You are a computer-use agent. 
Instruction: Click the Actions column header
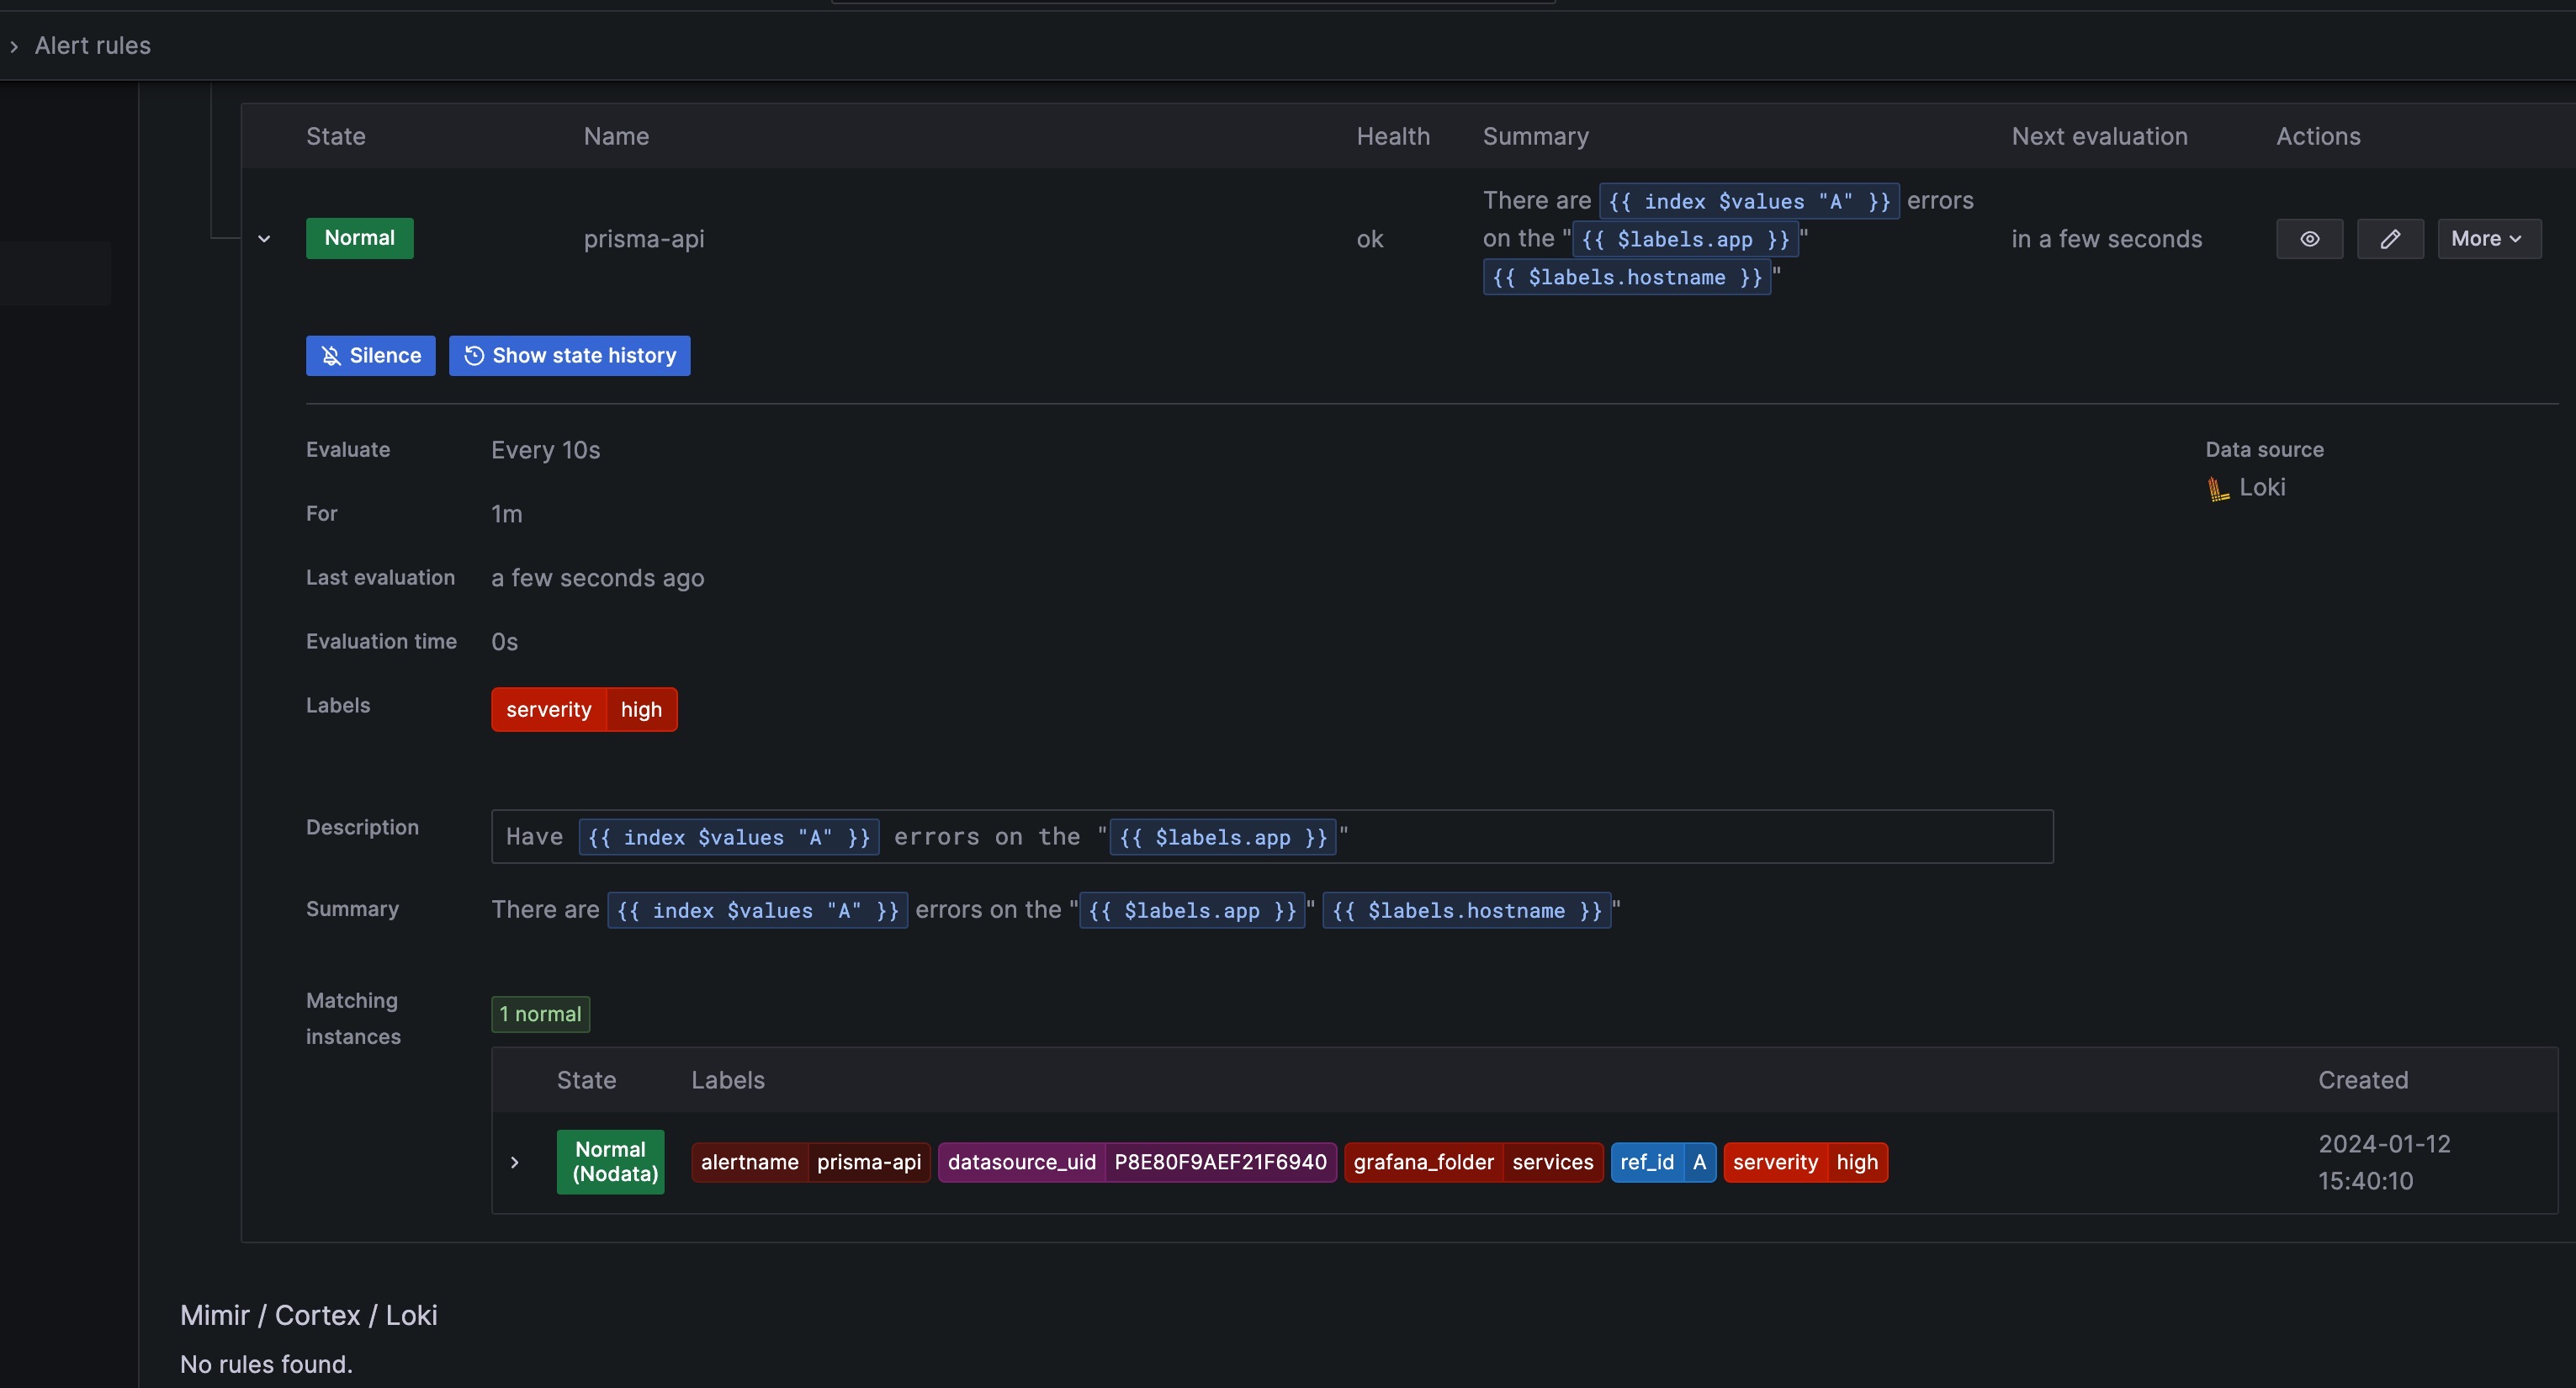pyautogui.click(x=2318, y=137)
